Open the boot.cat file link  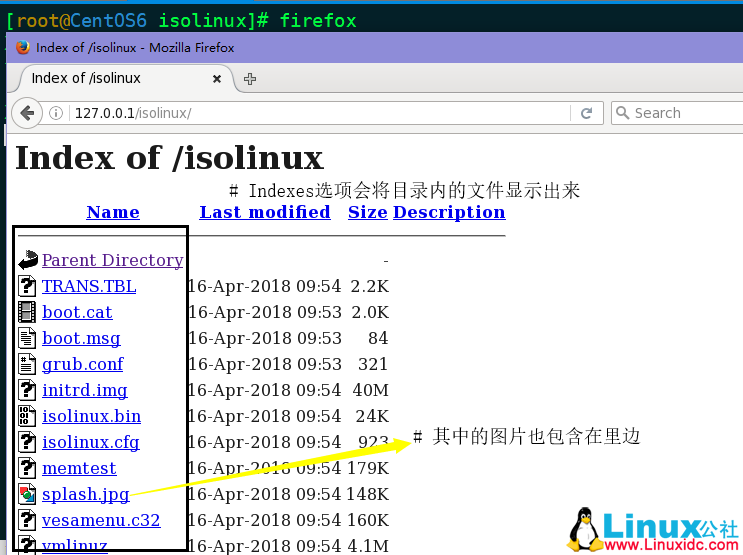tap(77, 312)
